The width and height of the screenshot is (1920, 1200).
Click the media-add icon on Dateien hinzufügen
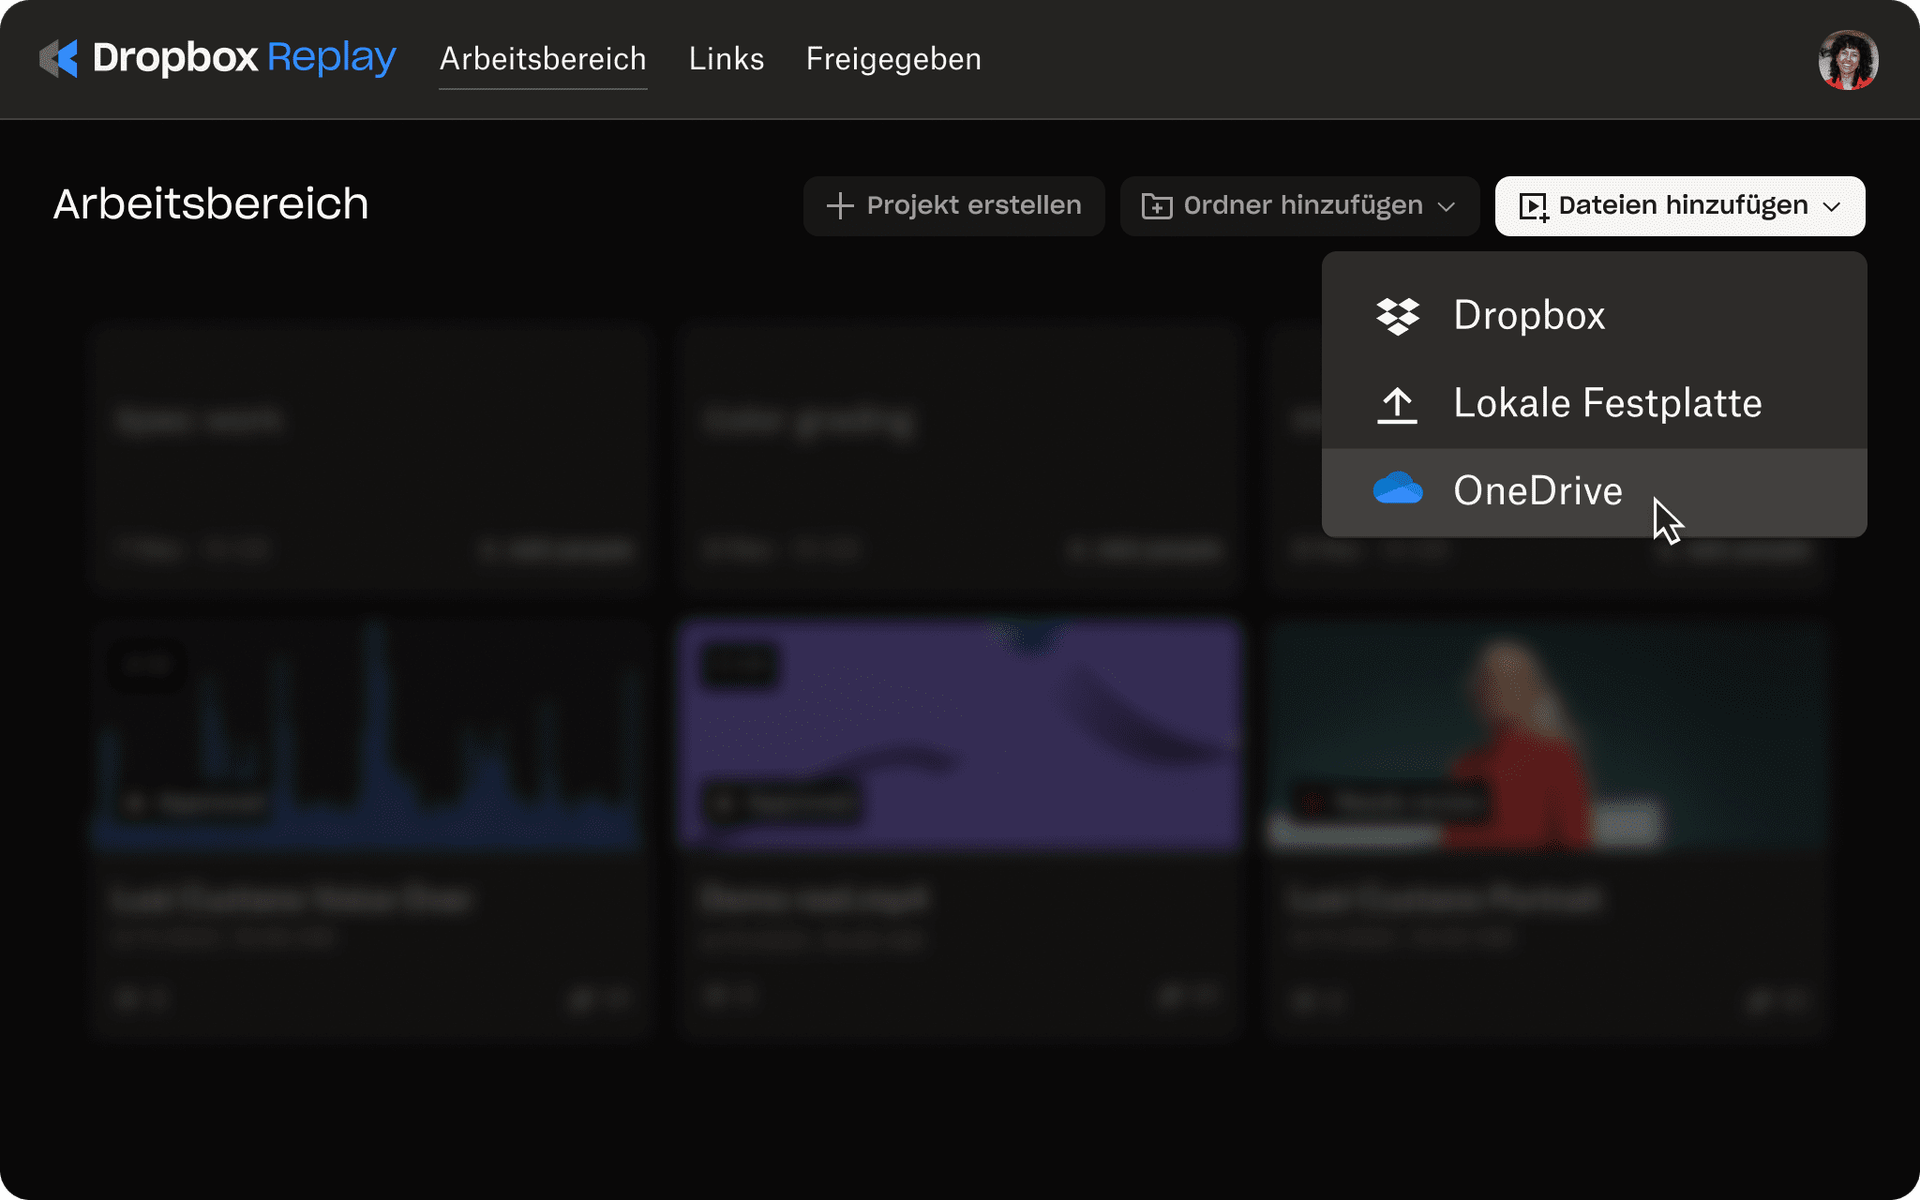click(1534, 206)
